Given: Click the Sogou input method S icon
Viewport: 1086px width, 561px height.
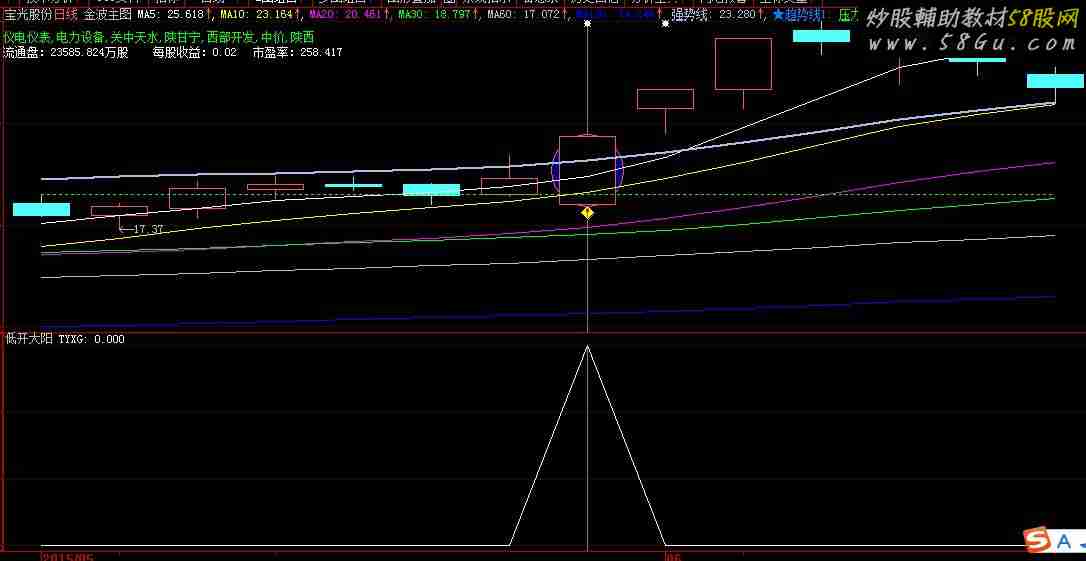Looking at the screenshot, I should click(1037, 541).
